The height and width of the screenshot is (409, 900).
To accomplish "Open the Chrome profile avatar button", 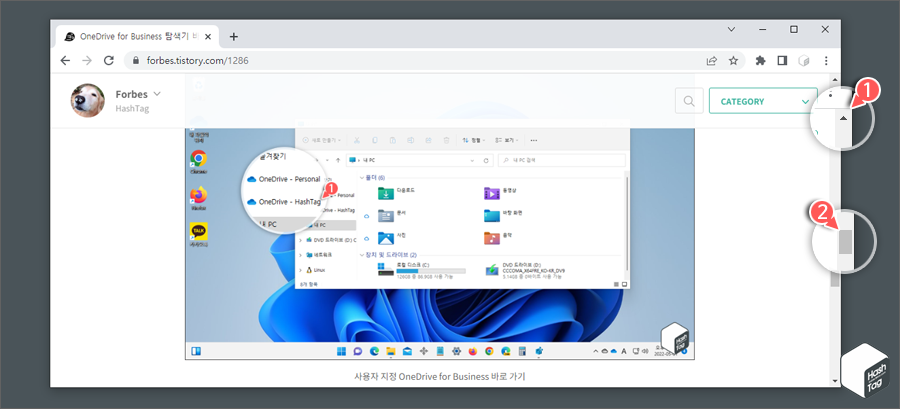I will click(804, 60).
